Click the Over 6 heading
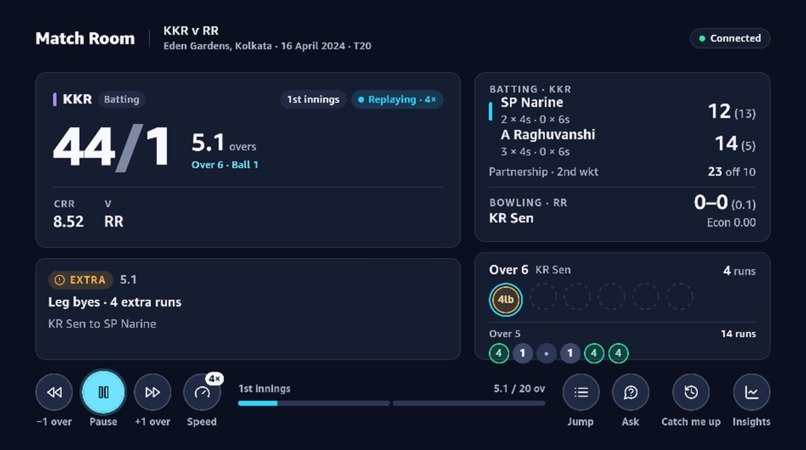Screen dimensions: 806x450 point(508,270)
